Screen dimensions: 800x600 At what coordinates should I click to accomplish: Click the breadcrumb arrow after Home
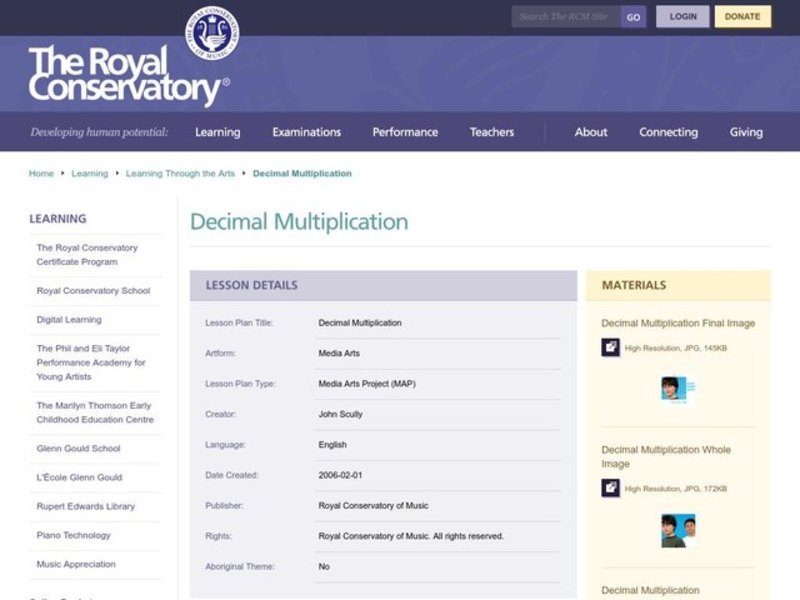pos(62,173)
